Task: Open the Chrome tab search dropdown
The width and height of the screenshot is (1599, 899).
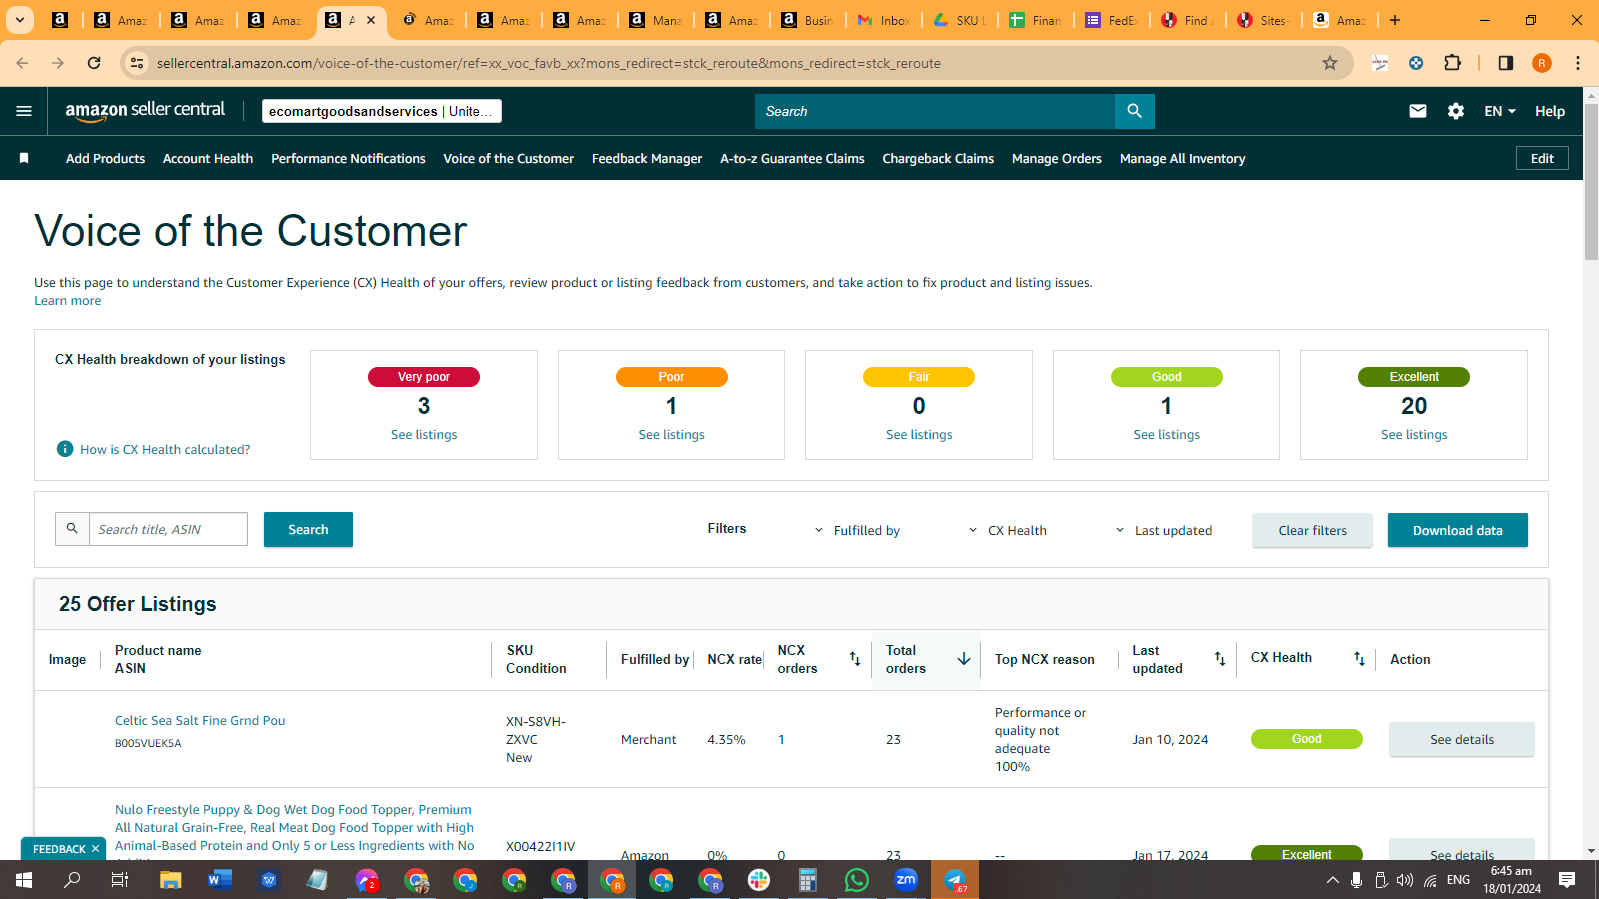Action: pyautogui.click(x=19, y=20)
